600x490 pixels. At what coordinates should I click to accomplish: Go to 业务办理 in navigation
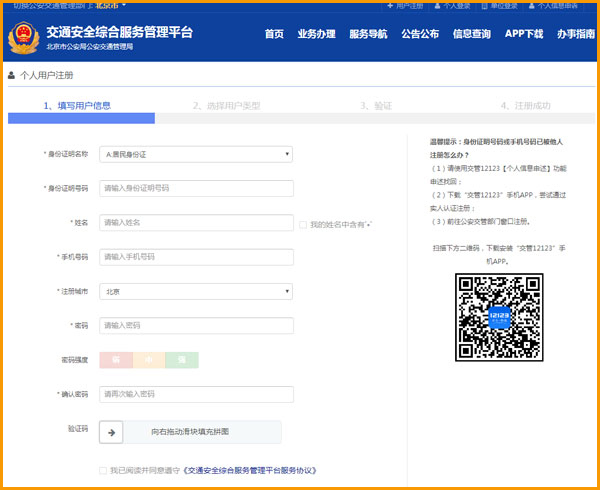(316, 34)
